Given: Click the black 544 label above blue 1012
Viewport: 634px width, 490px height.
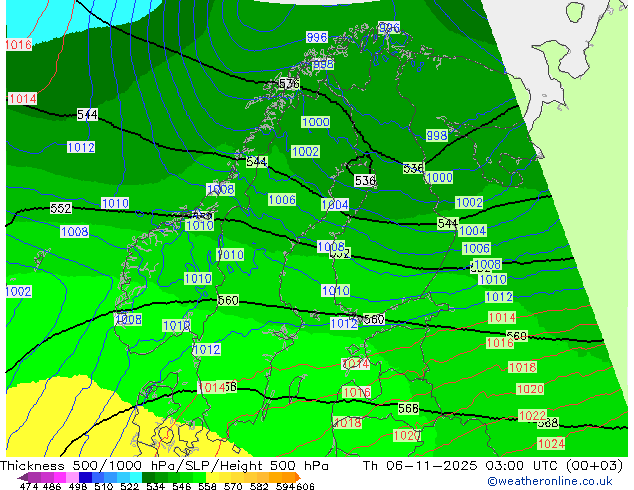Looking at the screenshot, I should click(87, 114).
